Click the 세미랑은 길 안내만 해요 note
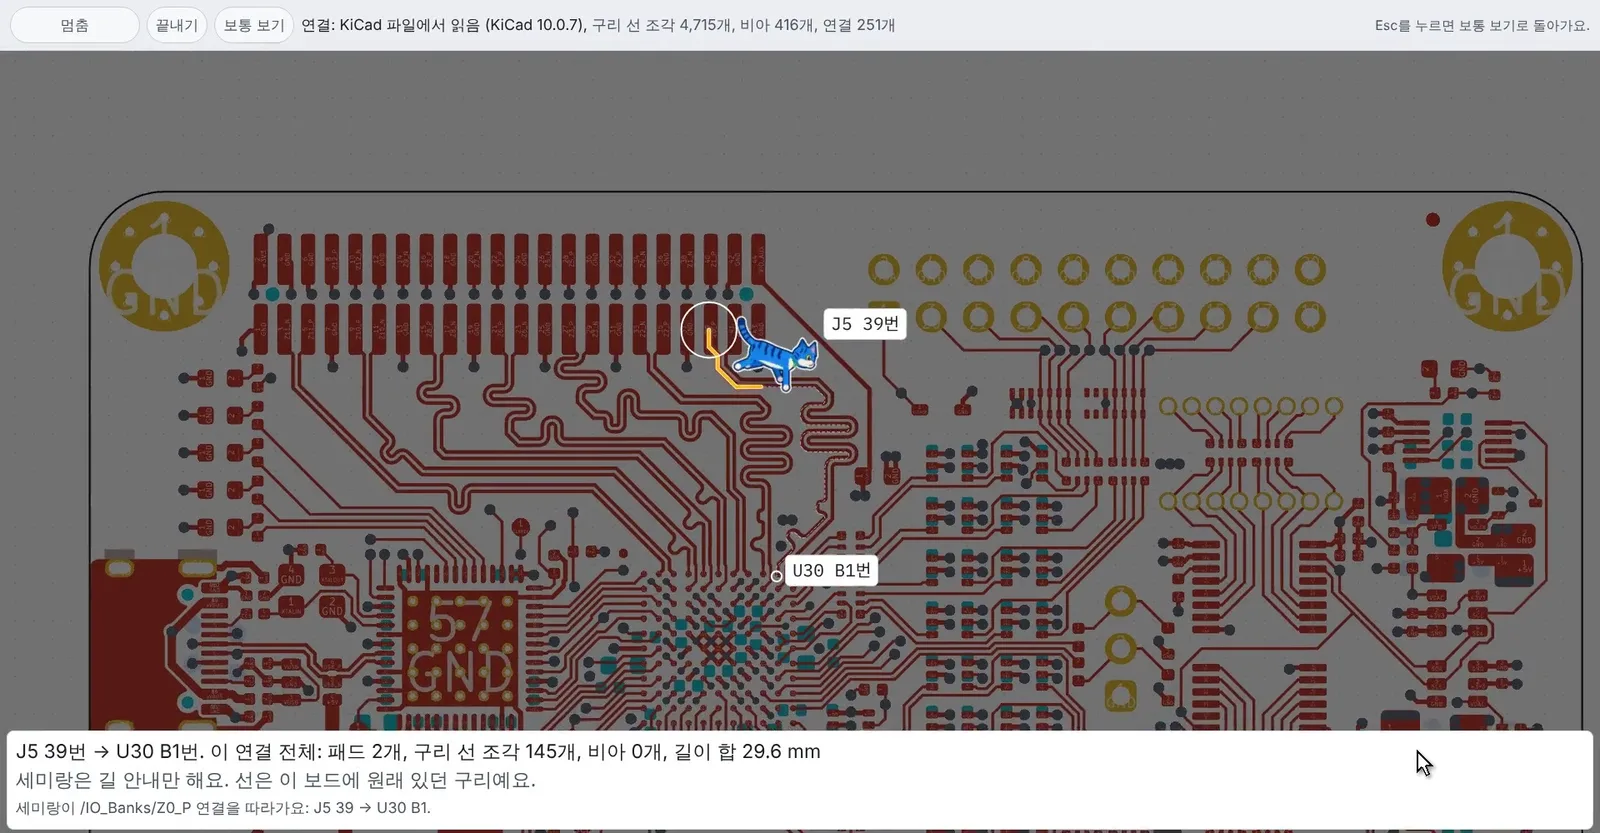This screenshot has height=833, width=1600. pos(276,780)
